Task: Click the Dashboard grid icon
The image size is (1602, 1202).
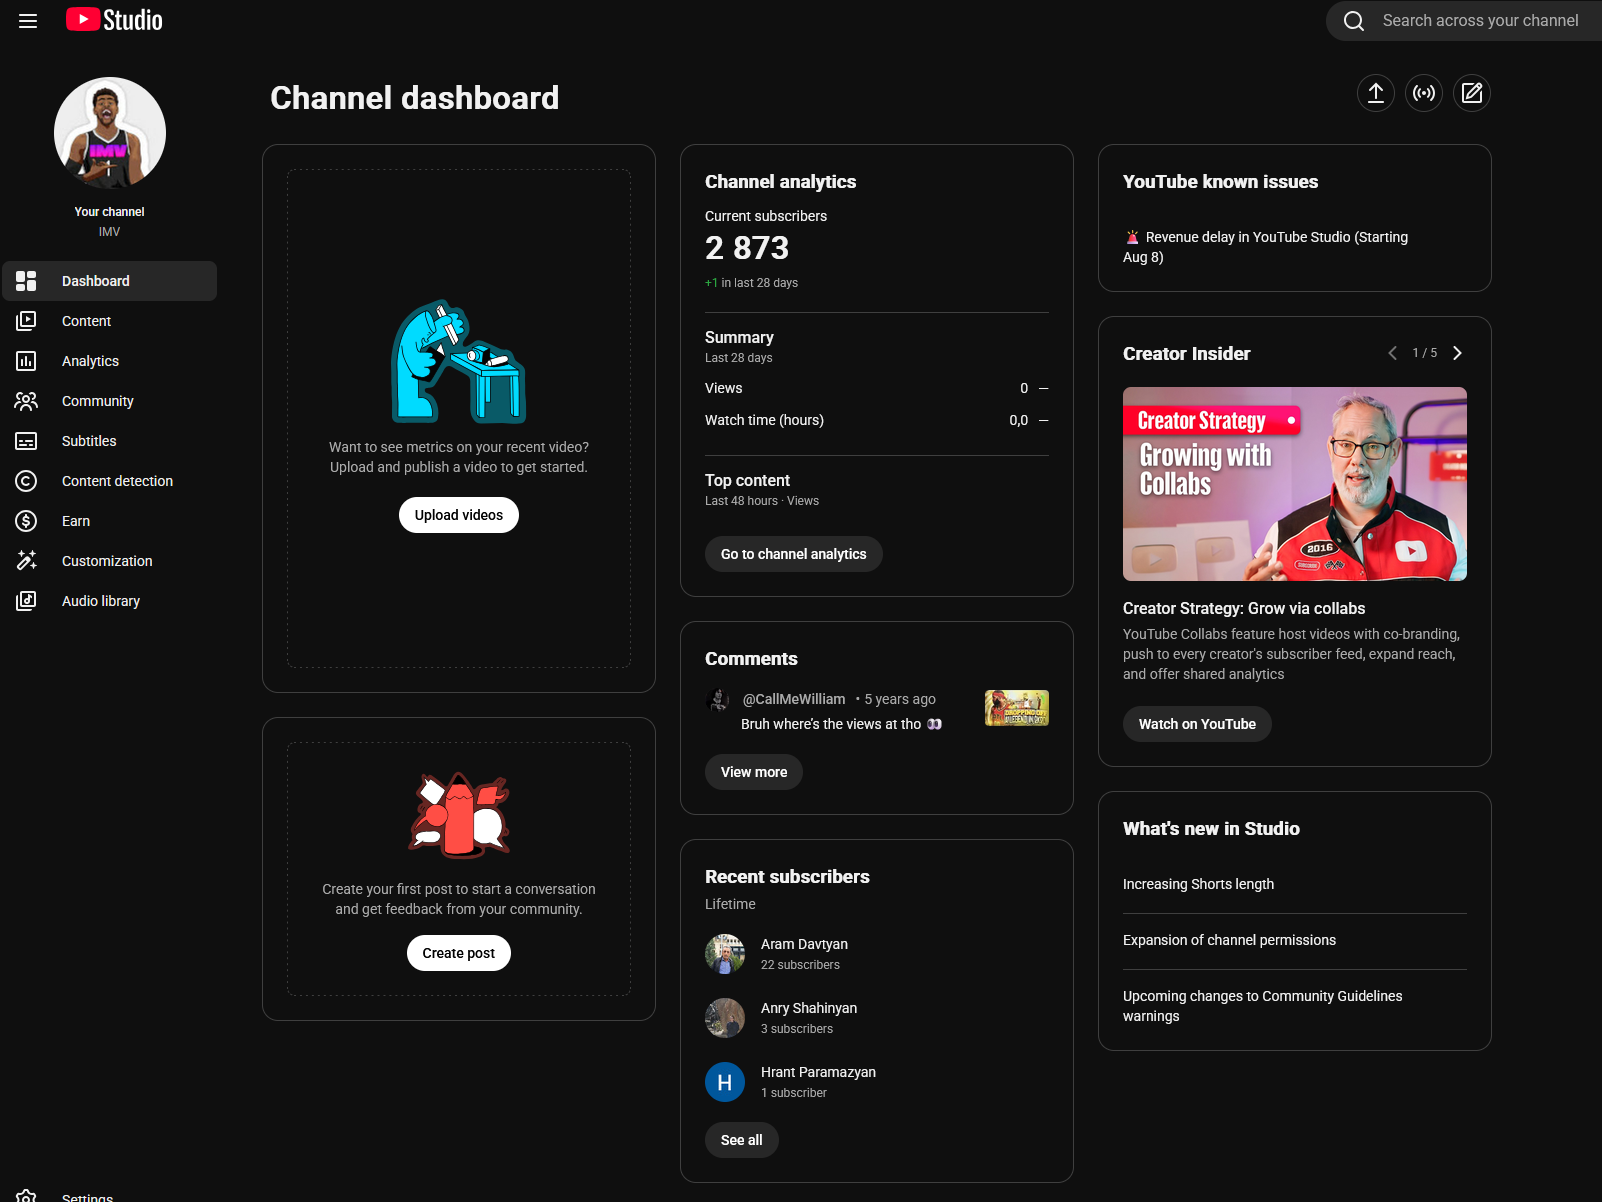Action: 26,281
